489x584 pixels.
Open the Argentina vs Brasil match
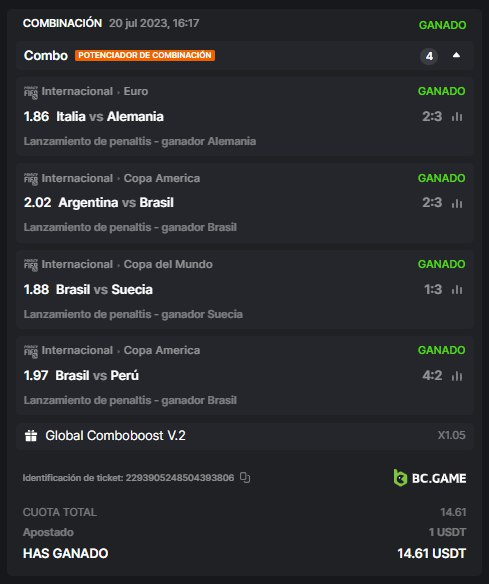click(116, 203)
